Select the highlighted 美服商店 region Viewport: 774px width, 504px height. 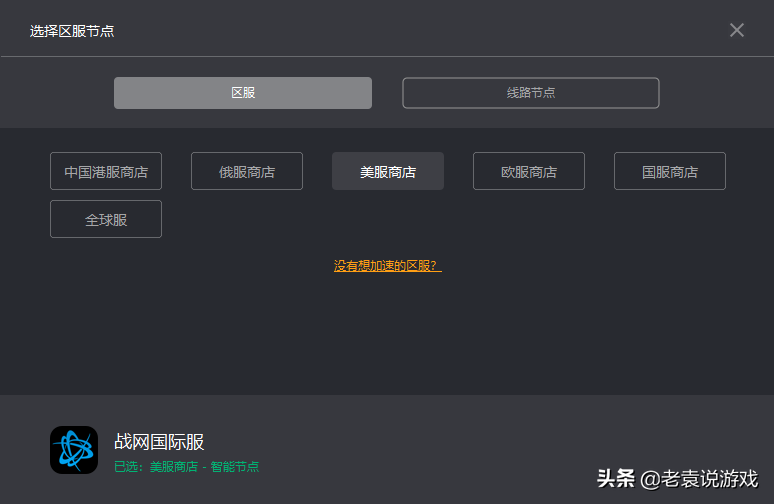(x=388, y=171)
